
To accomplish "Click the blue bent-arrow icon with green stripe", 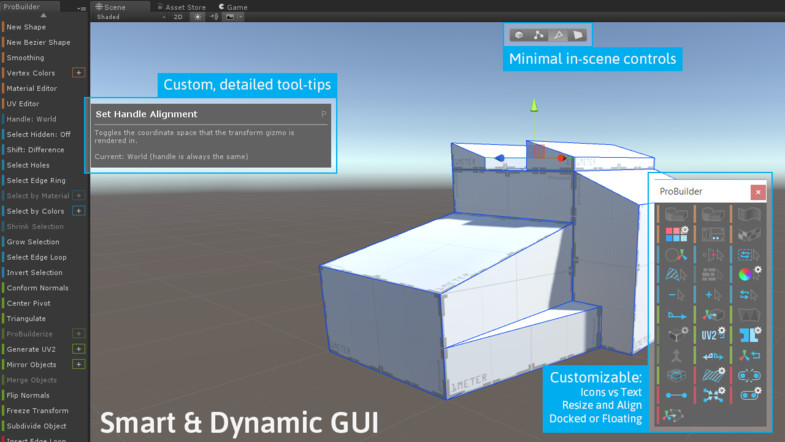I will (x=676, y=315).
